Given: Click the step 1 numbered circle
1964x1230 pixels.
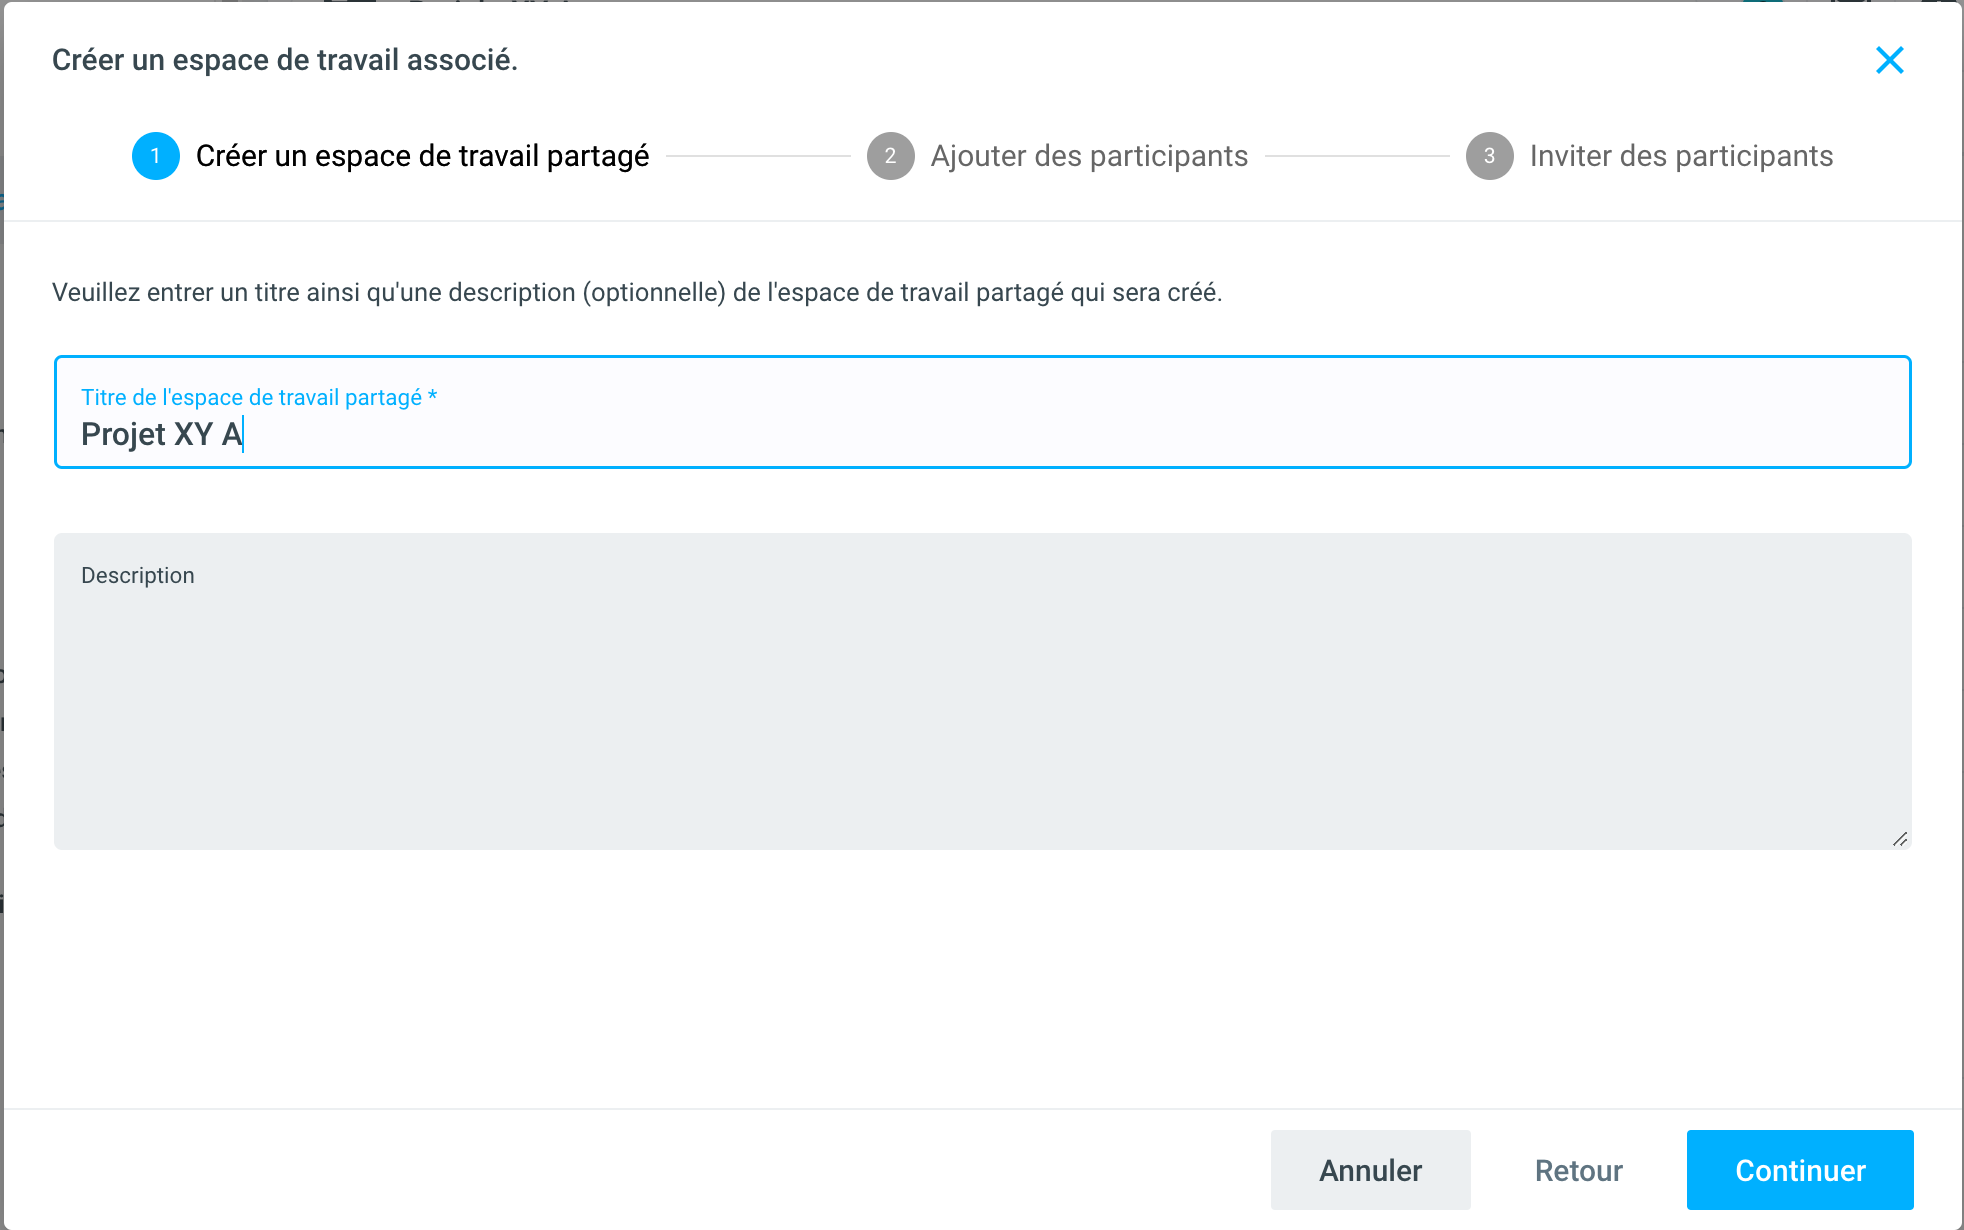Looking at the screenshot, I should (155, 156).
